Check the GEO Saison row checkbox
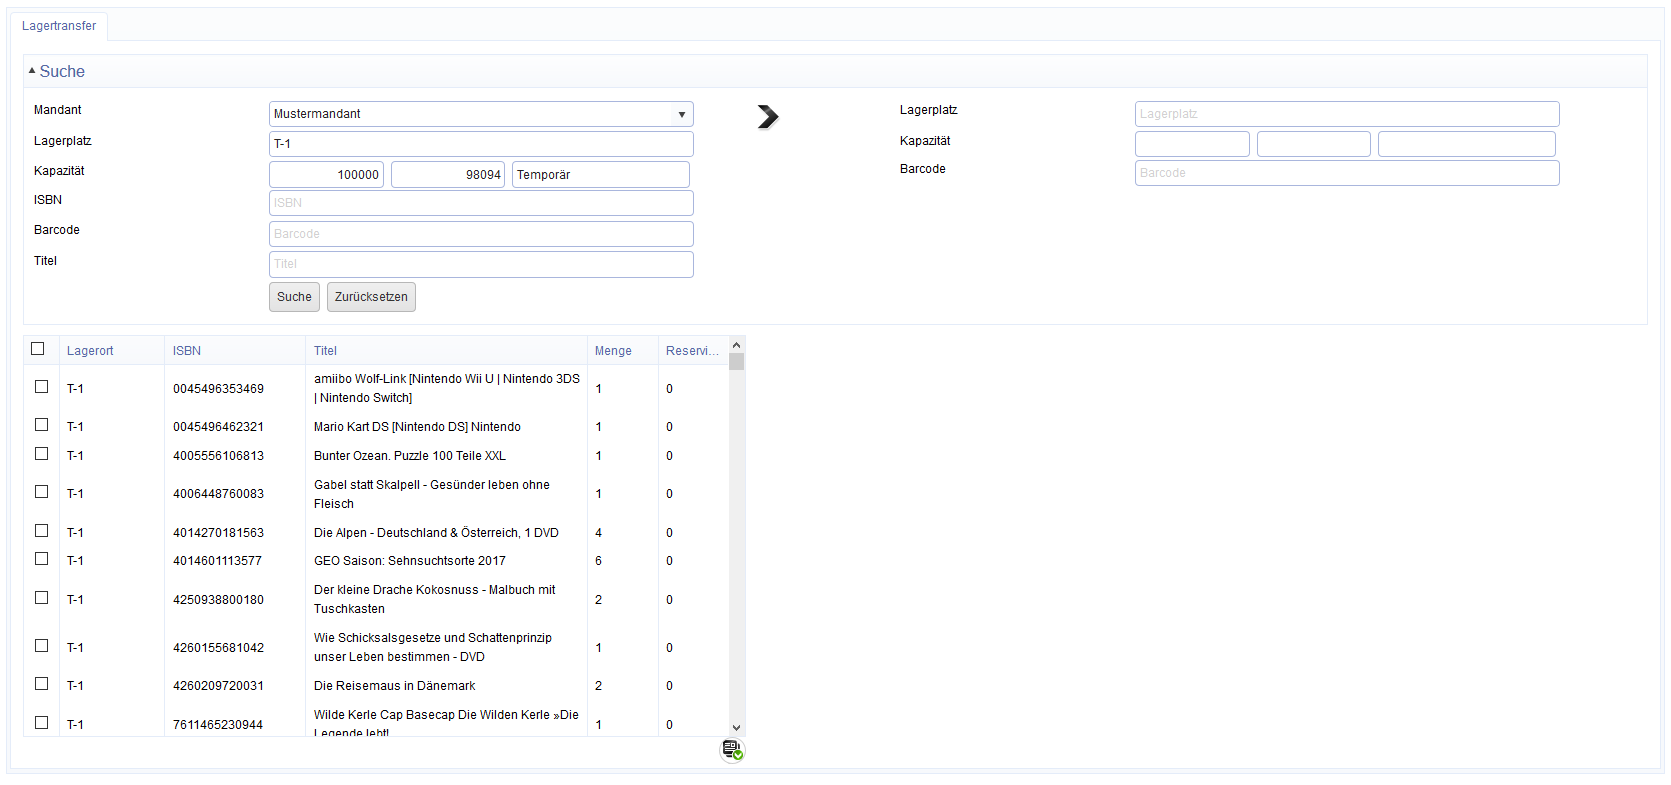Viewport: 1671px width, 785px height. coord(42,559)
